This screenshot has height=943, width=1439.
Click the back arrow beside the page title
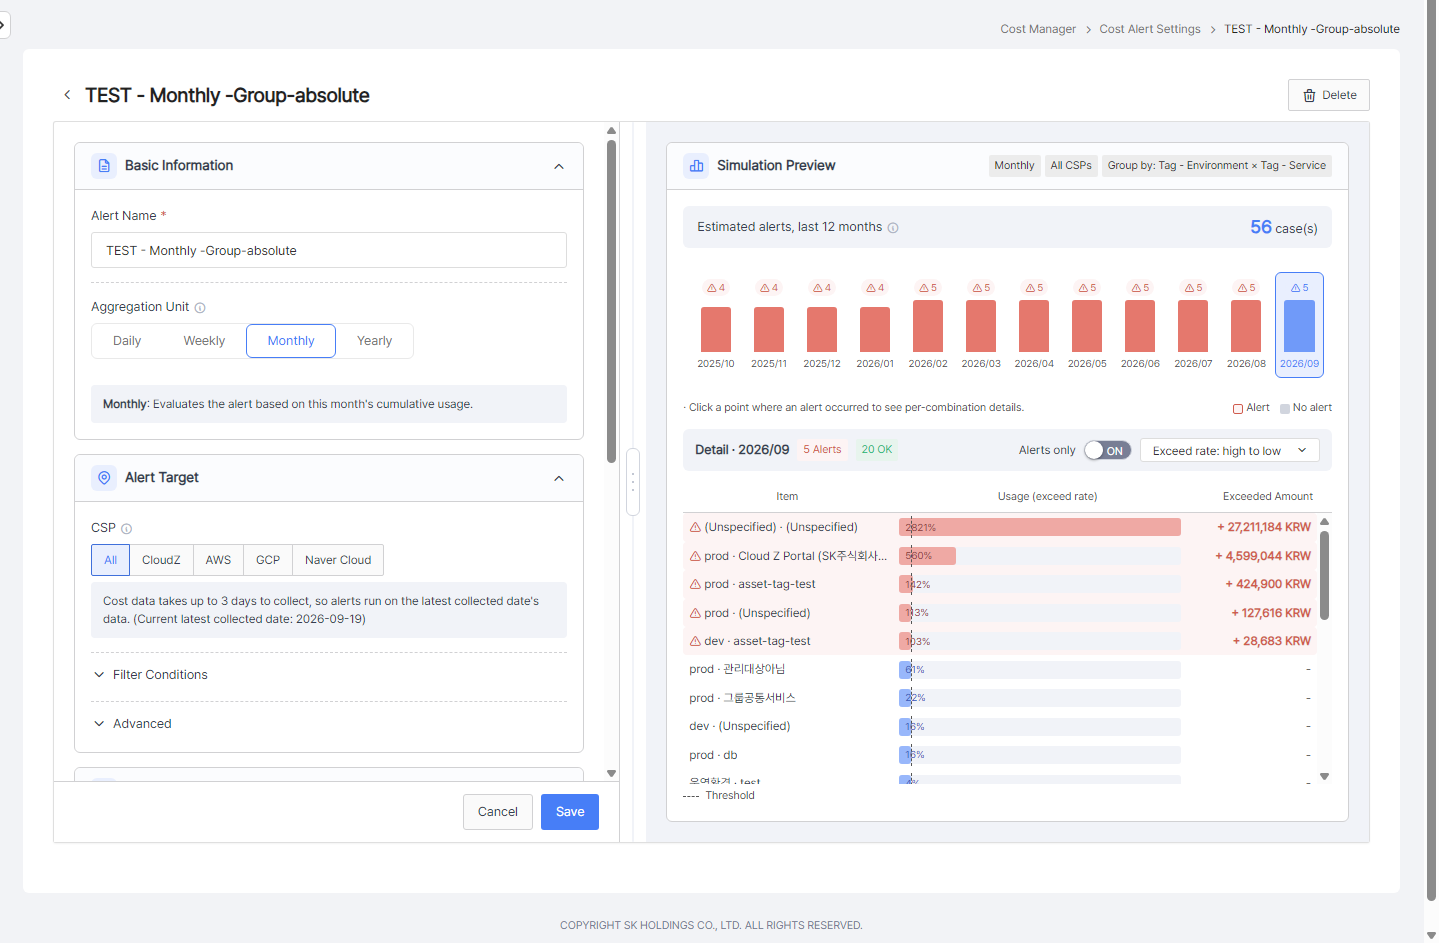(x=67, y=95)
